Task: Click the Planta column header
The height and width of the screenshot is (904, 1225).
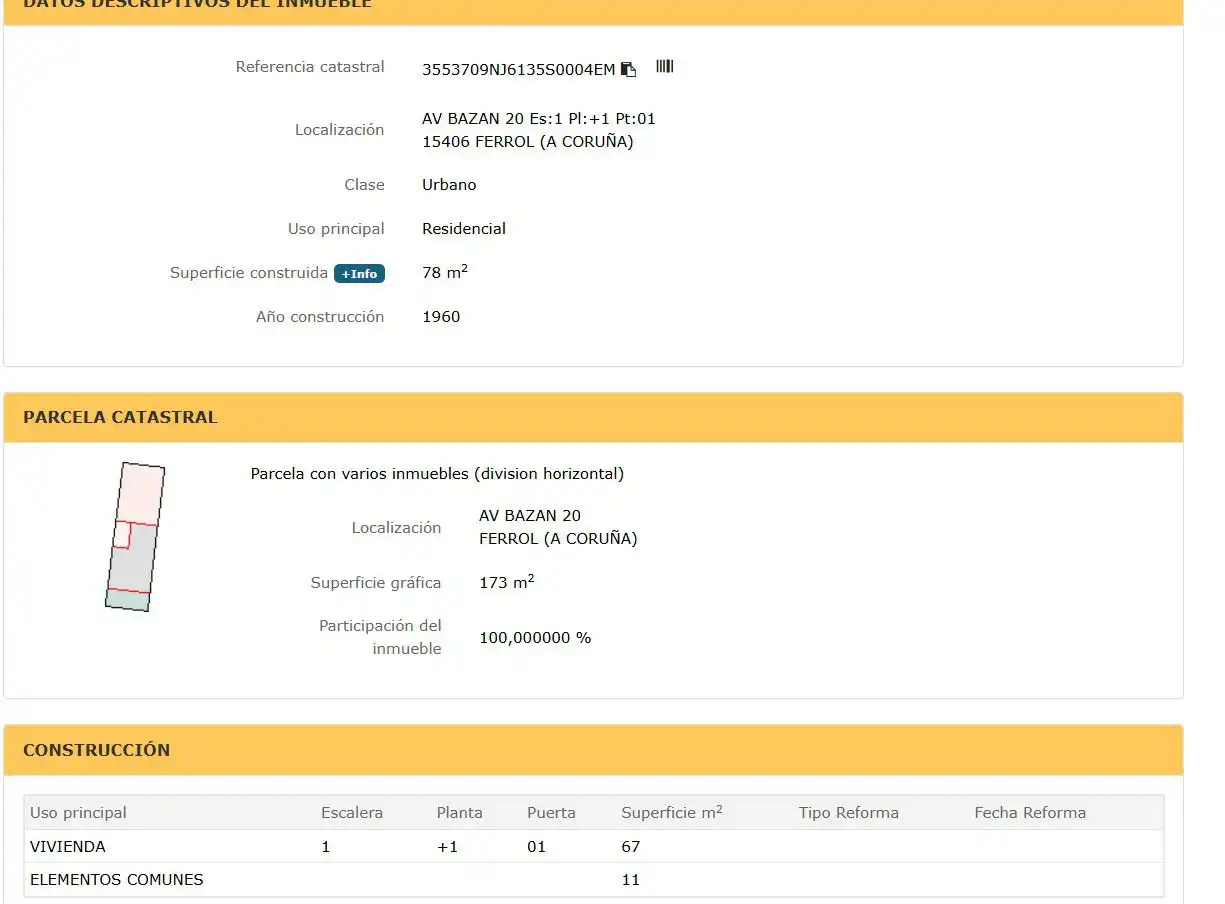Action: point(460,813)
